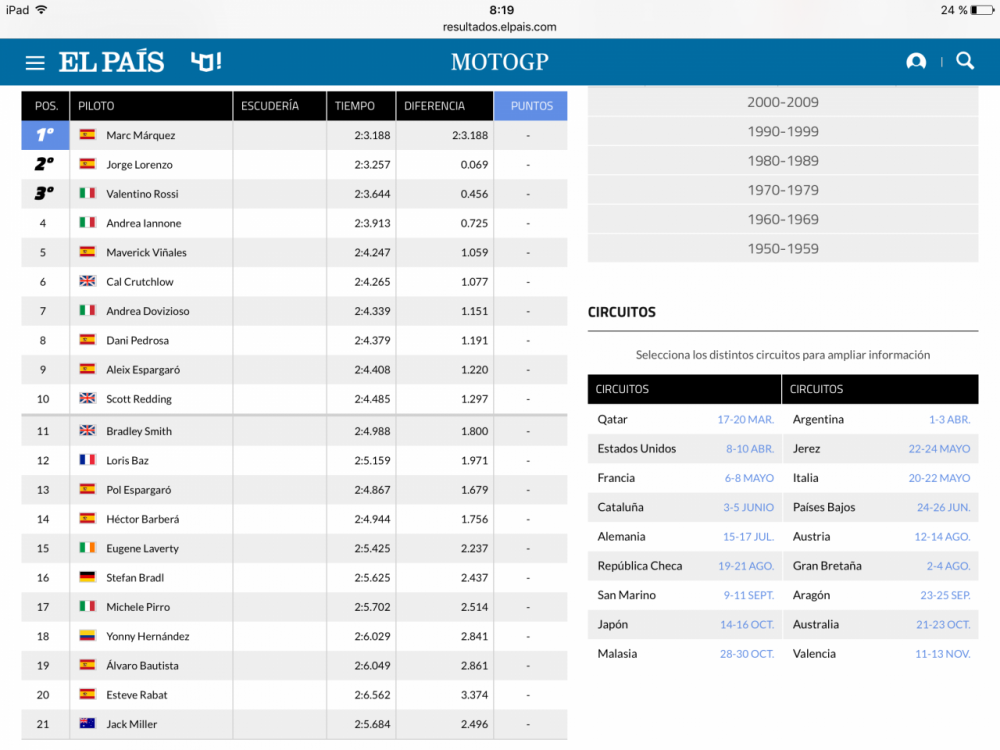Viewport: 1000px width, 750px height.
Task: Open the República Checa circuit
Action: pos(640,566)
